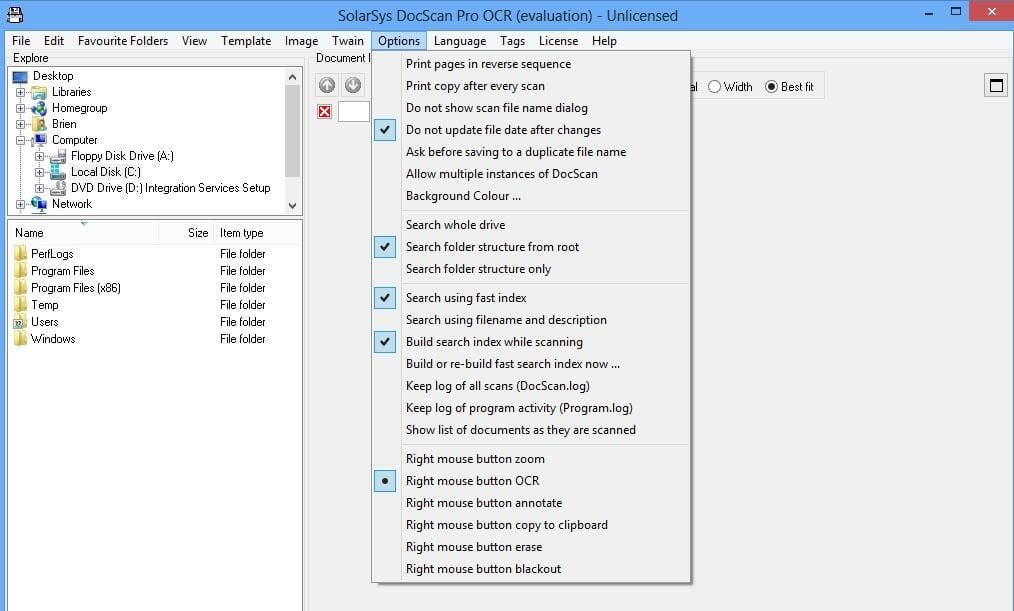Click the DVD Drive (D:) icon

[x=58, y=188]
